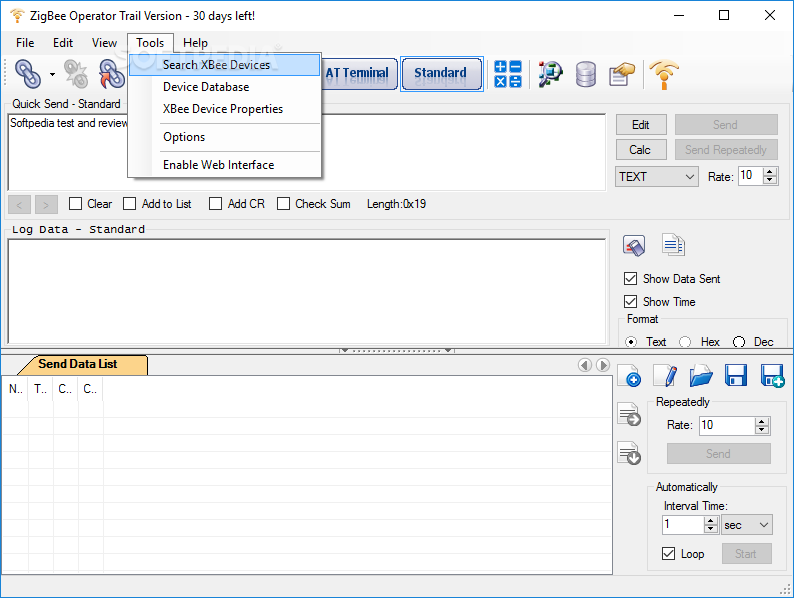Click the connect chain-link toolbar icon
794x598 pixels.
tap(28, 74)
